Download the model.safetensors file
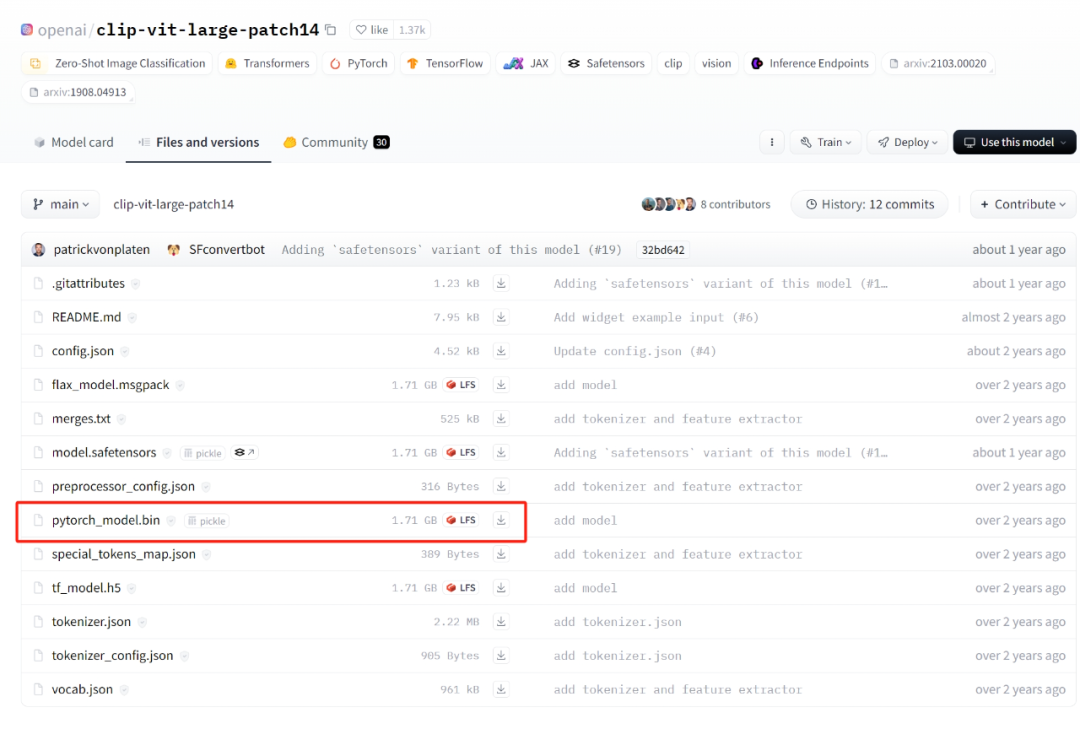The width and height of the screenshot is (1080, 729). click(501, 452)
